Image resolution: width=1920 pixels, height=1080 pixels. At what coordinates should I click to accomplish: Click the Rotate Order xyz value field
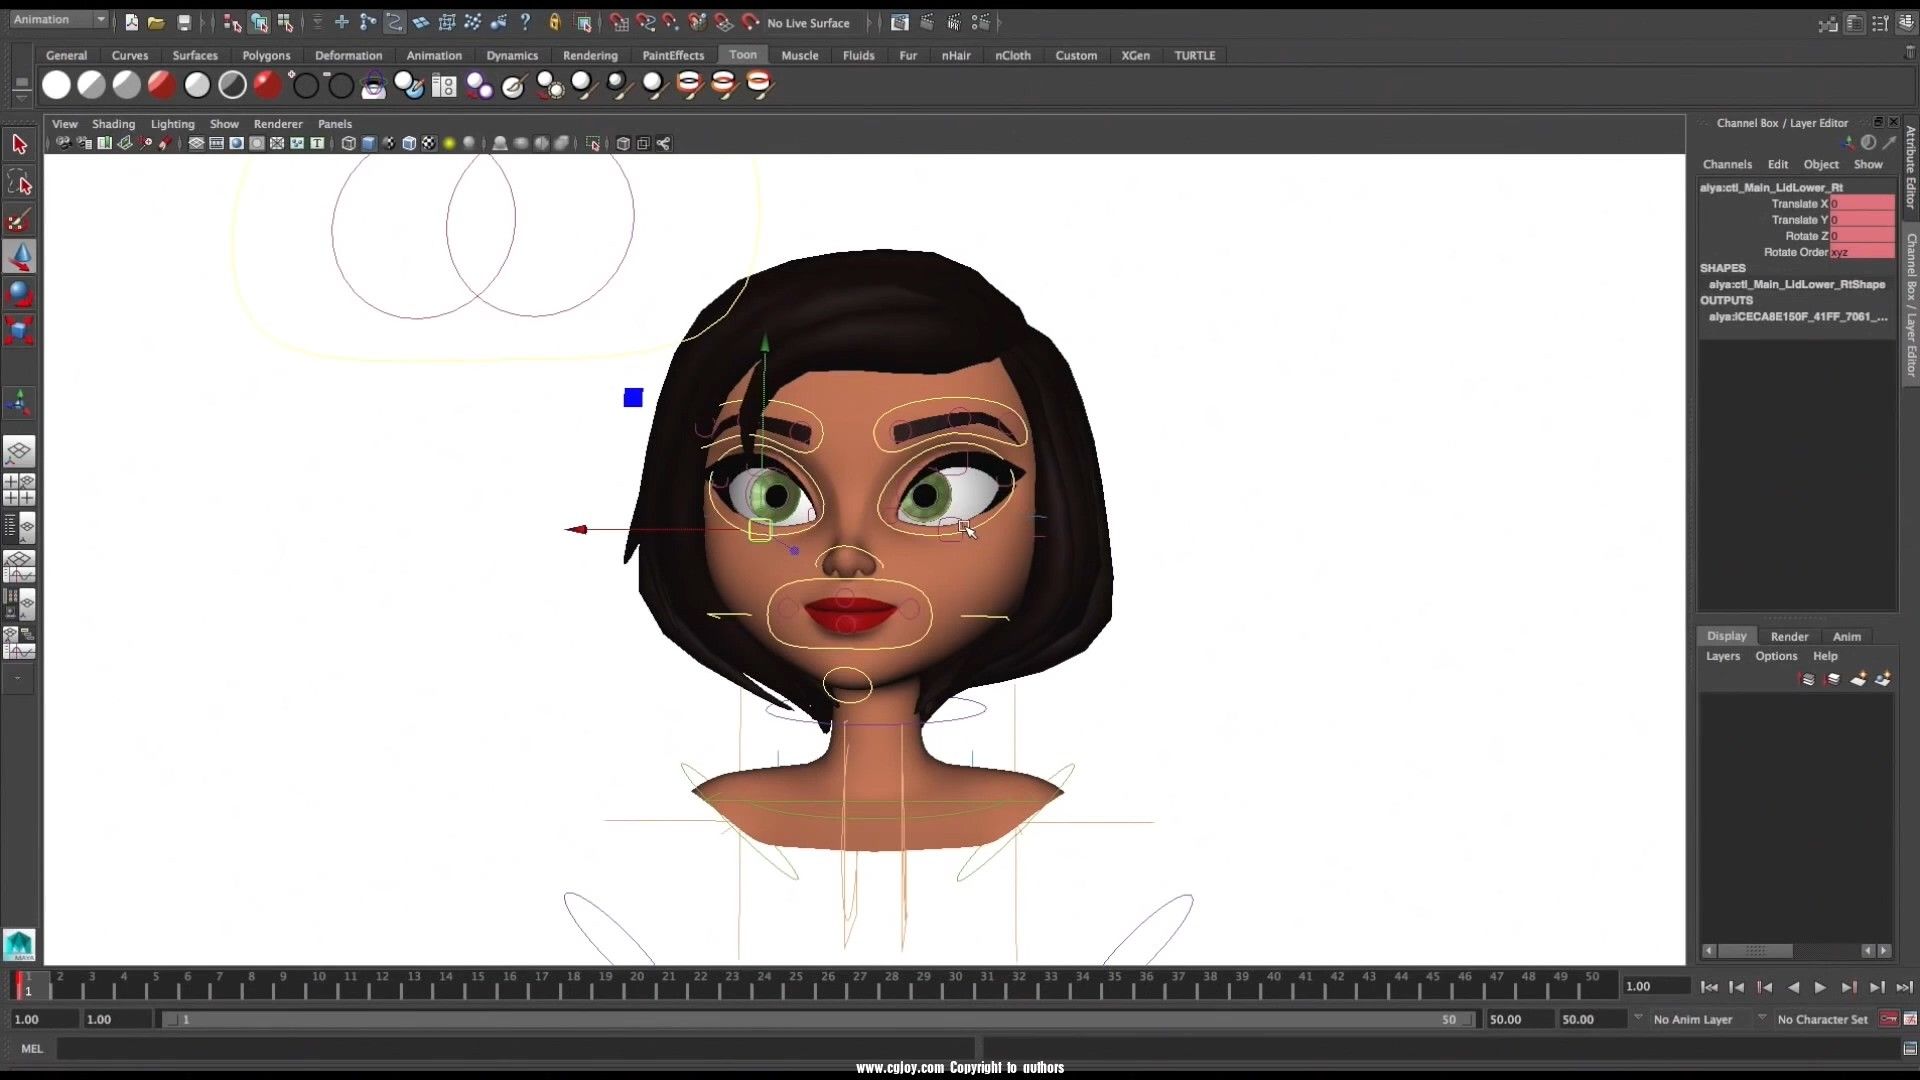1862,252
